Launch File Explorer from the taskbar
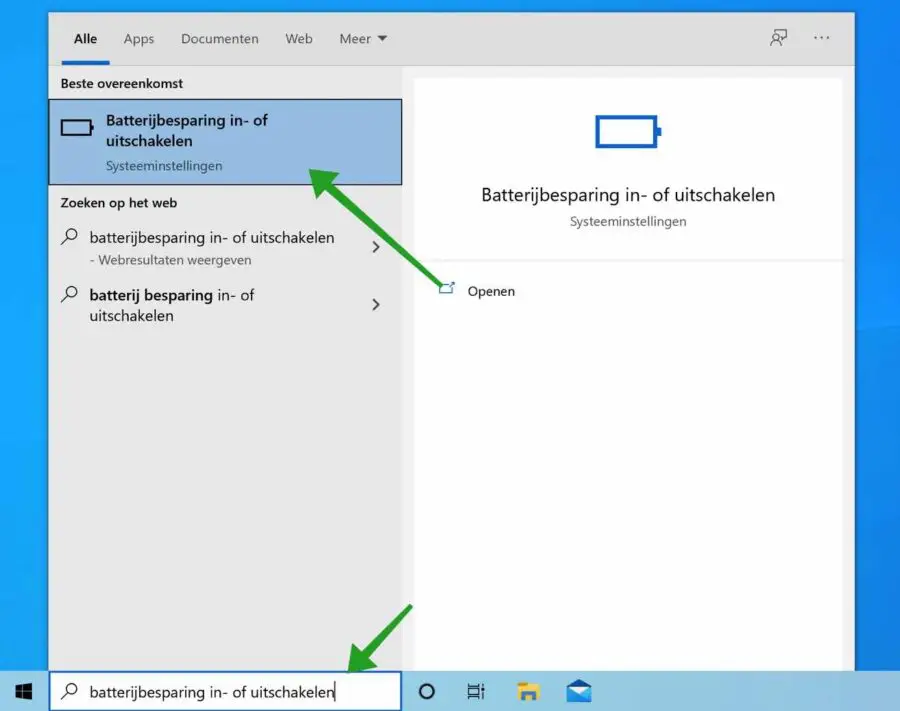Image resolution: width=900 pixels, height=711 pixels. [527, 691]
